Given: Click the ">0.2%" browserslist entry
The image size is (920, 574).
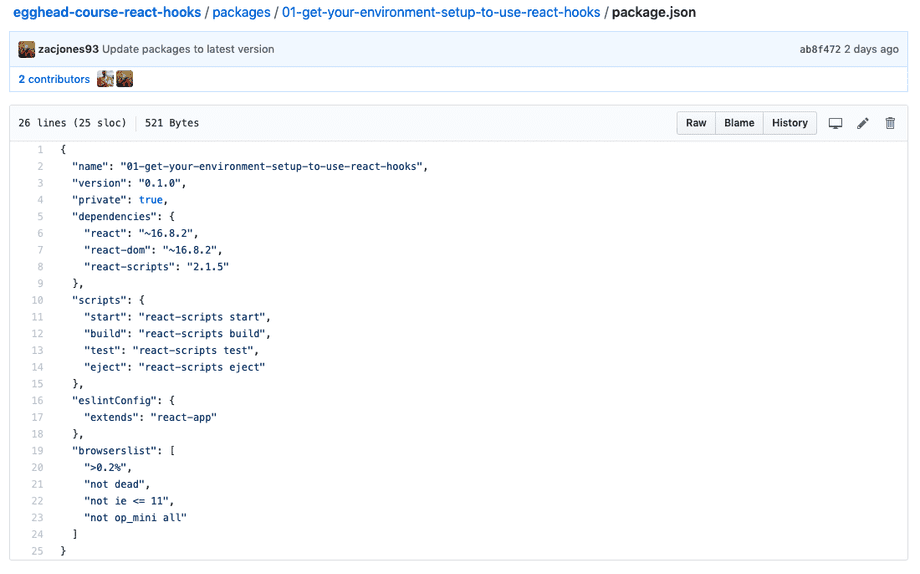Looking at the screenshot, I should 106,468.
